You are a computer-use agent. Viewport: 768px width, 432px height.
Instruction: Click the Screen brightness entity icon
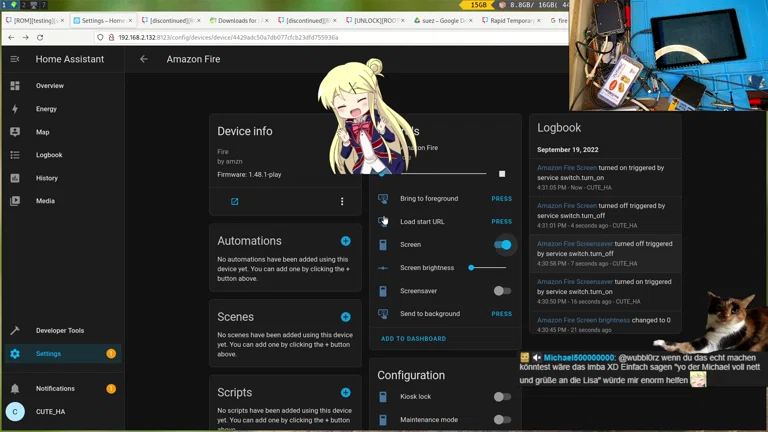[x=383, y=268]
